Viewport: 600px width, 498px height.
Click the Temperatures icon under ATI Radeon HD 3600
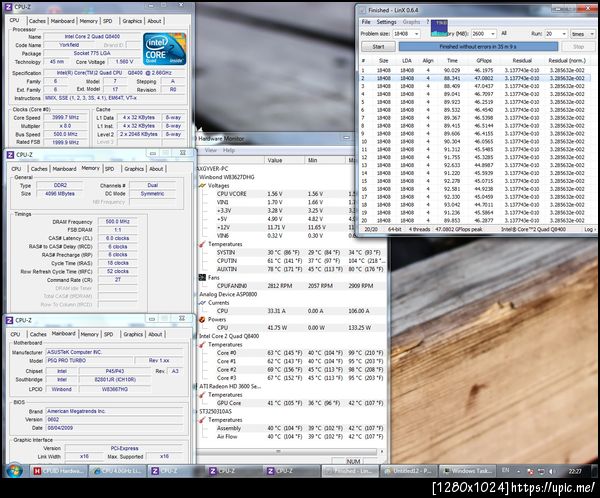202,395
